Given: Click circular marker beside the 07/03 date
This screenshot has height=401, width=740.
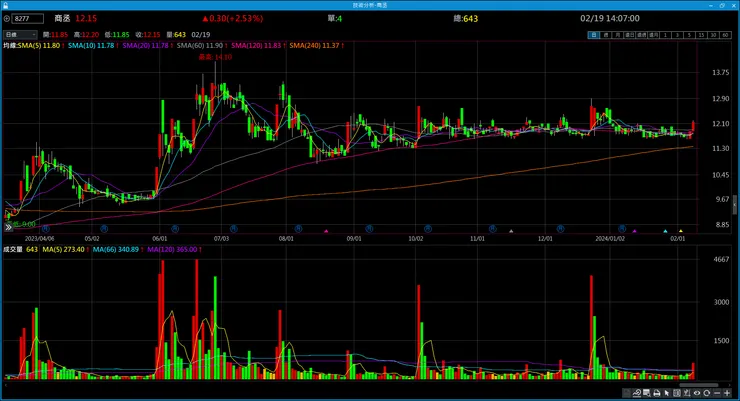Looking at the screenshot, I should click(234, 229).
